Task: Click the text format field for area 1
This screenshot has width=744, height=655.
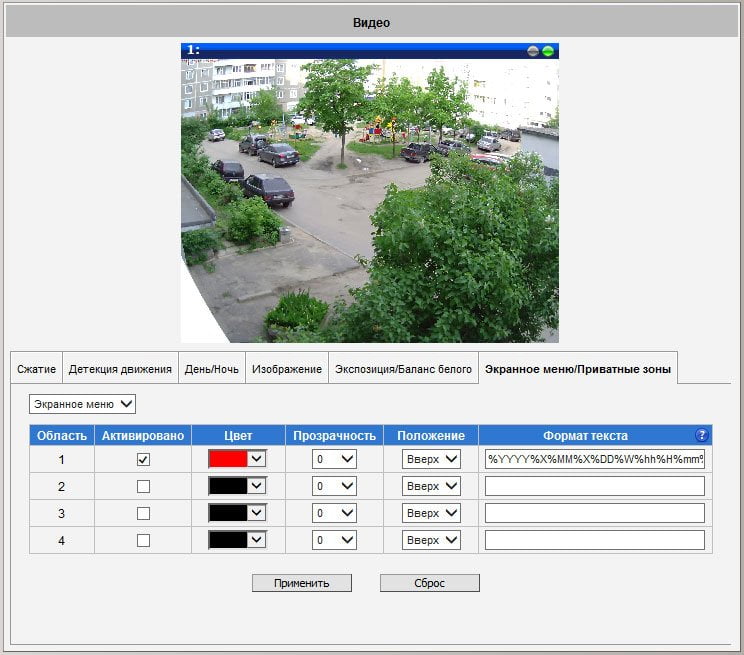Action: 595,459
